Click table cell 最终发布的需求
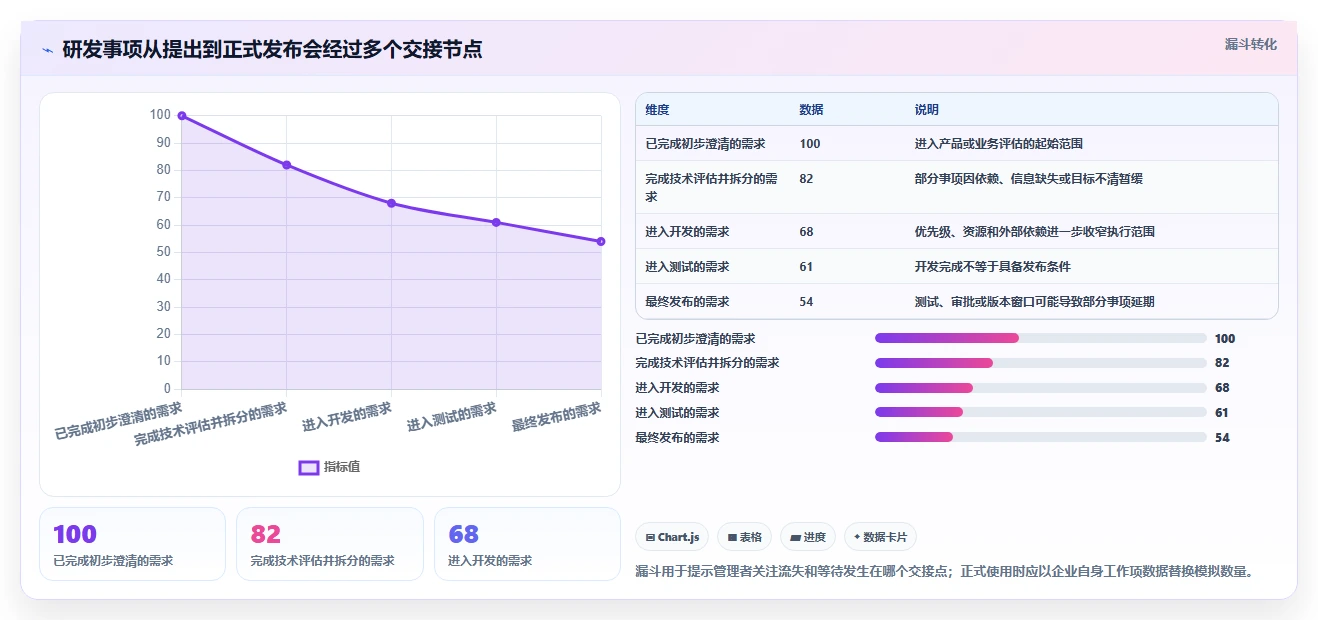1318x620 pixels. (687, 302)
